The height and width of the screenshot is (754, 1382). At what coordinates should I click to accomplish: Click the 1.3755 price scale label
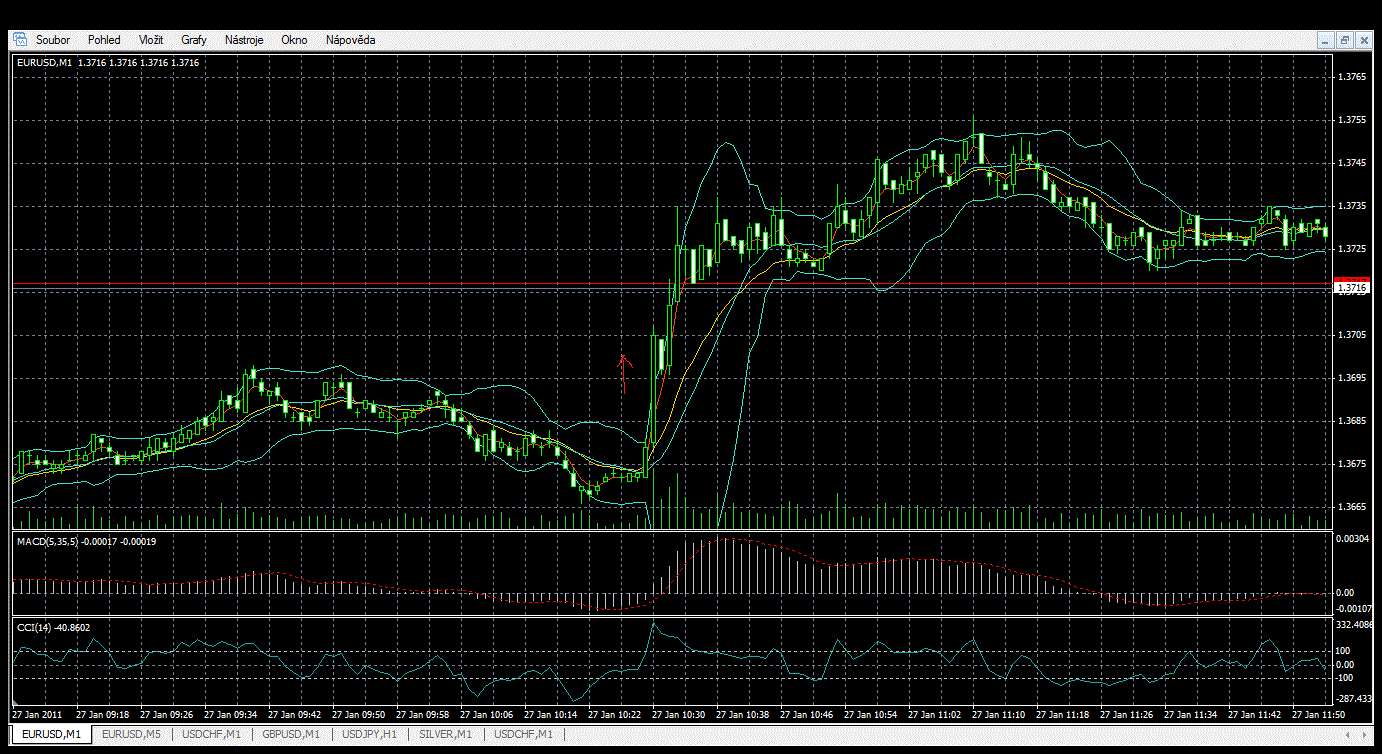1351,120
